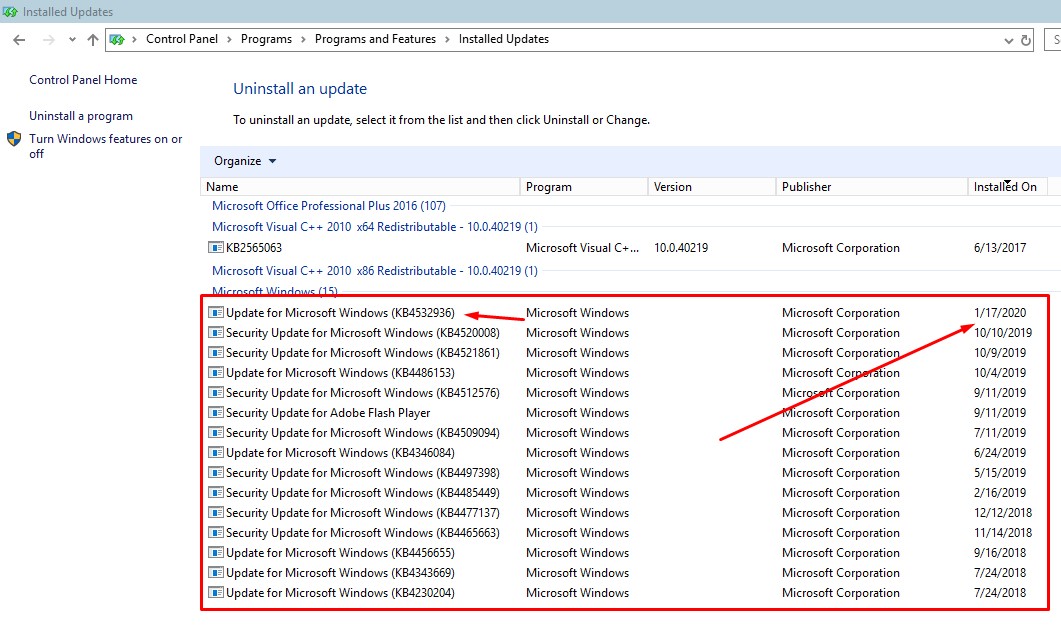Open Control Panel Home link

(83, 80)
